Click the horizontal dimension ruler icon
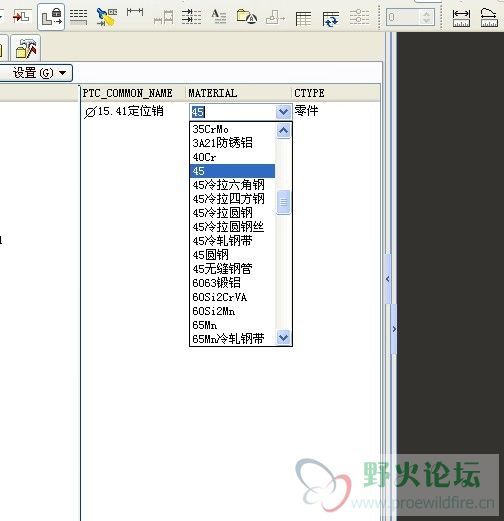Viewport: 504px width, 521px height. (461, 18)
